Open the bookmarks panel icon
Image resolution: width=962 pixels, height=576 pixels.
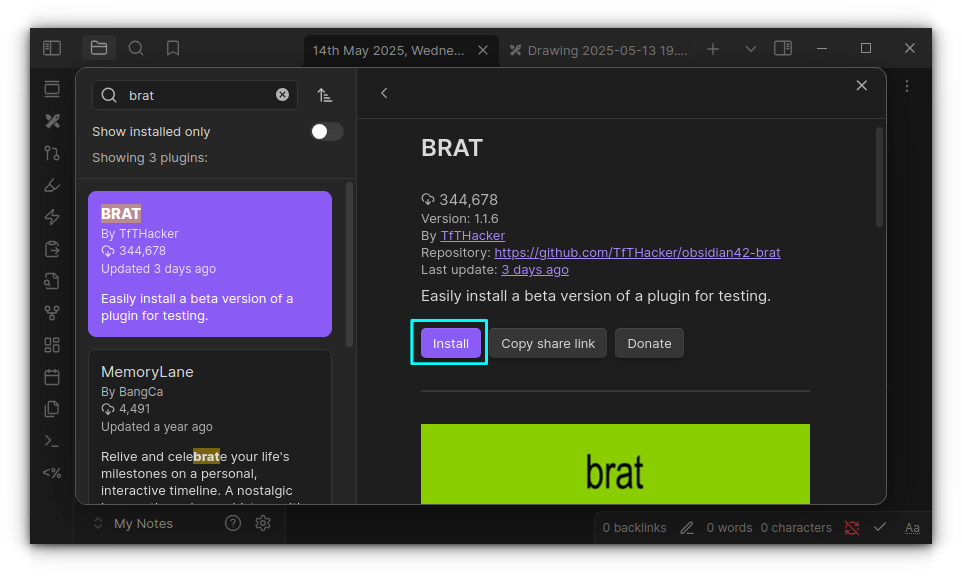[173, 48]
